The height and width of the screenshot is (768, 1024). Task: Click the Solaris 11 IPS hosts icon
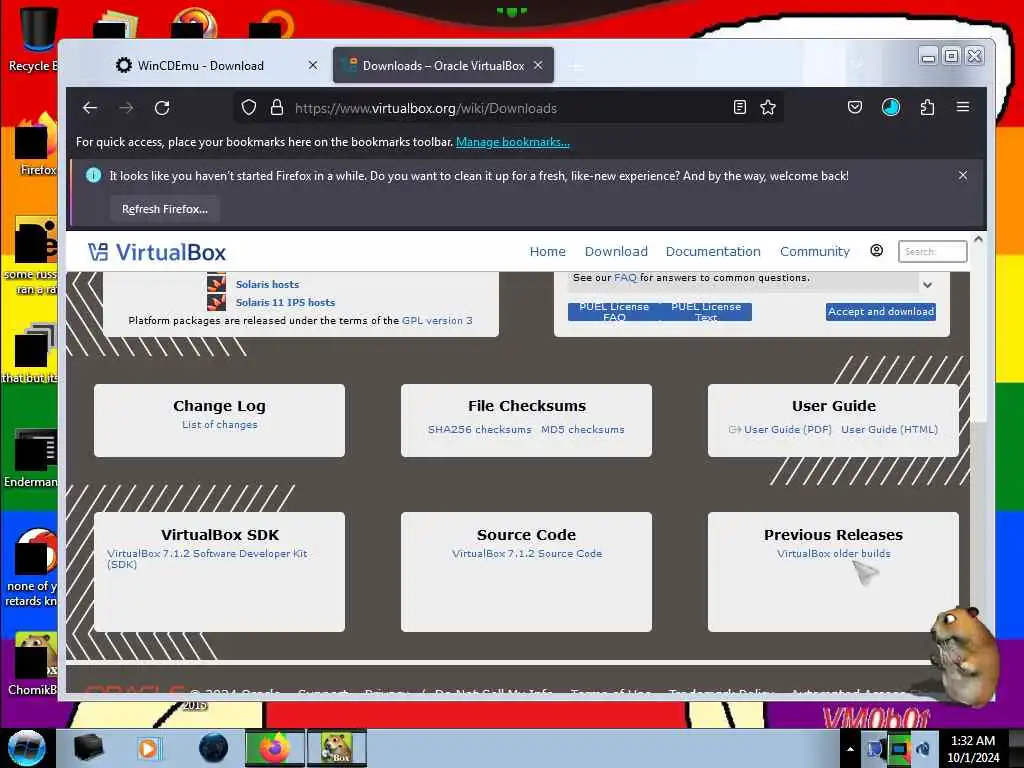[x=216, y=302]
